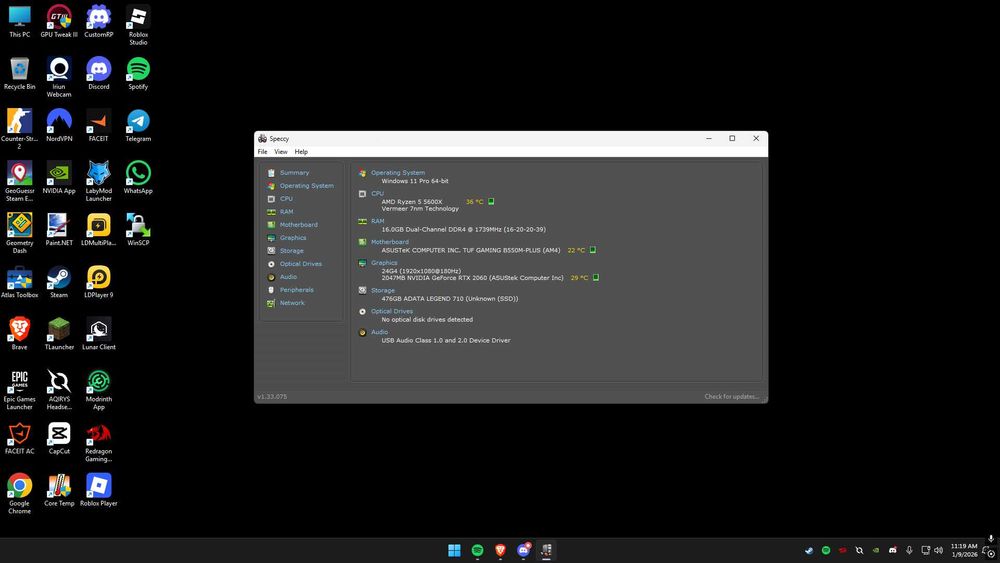Select the Roblox Studio desktop icon

[x=138, y=26]
